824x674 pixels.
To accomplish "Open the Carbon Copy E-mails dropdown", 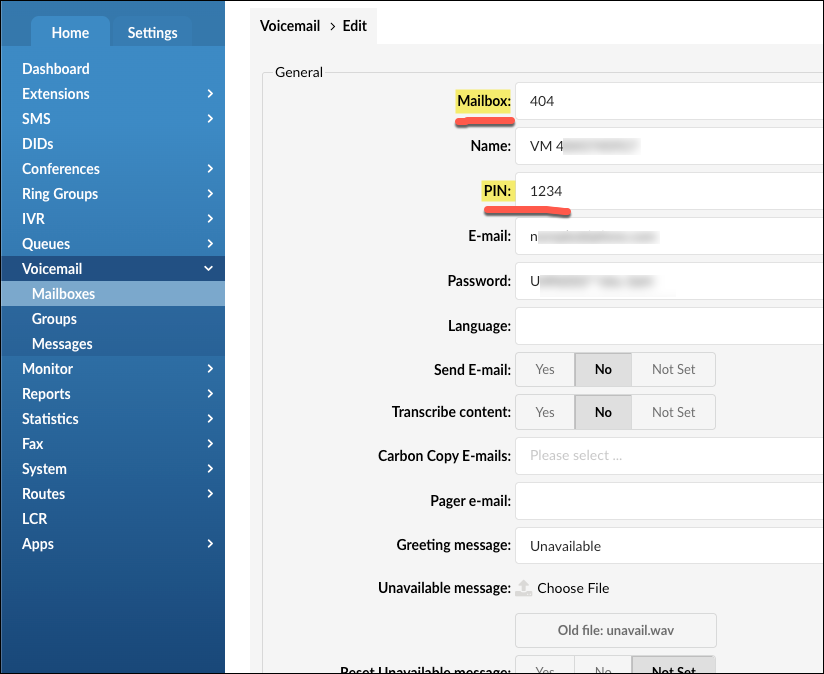I will [x=668, y=455].
